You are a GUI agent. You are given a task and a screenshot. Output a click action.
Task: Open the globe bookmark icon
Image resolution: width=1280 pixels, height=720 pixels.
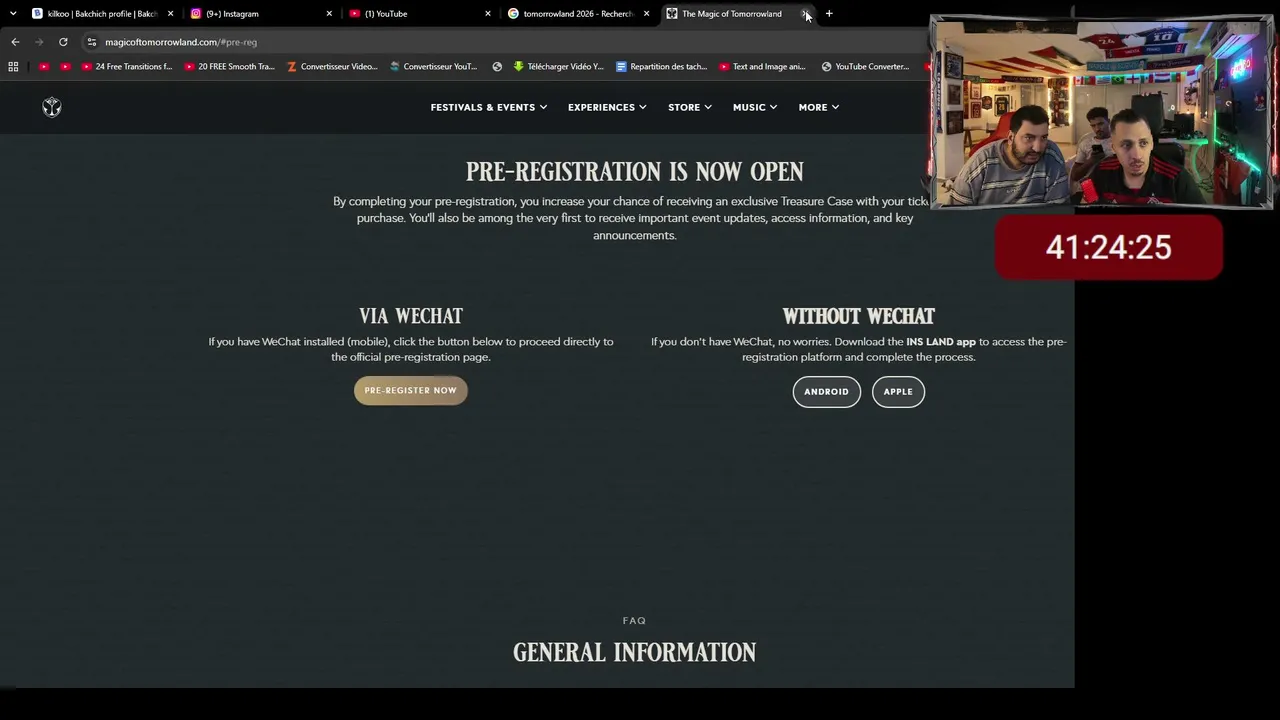[497, 67]
